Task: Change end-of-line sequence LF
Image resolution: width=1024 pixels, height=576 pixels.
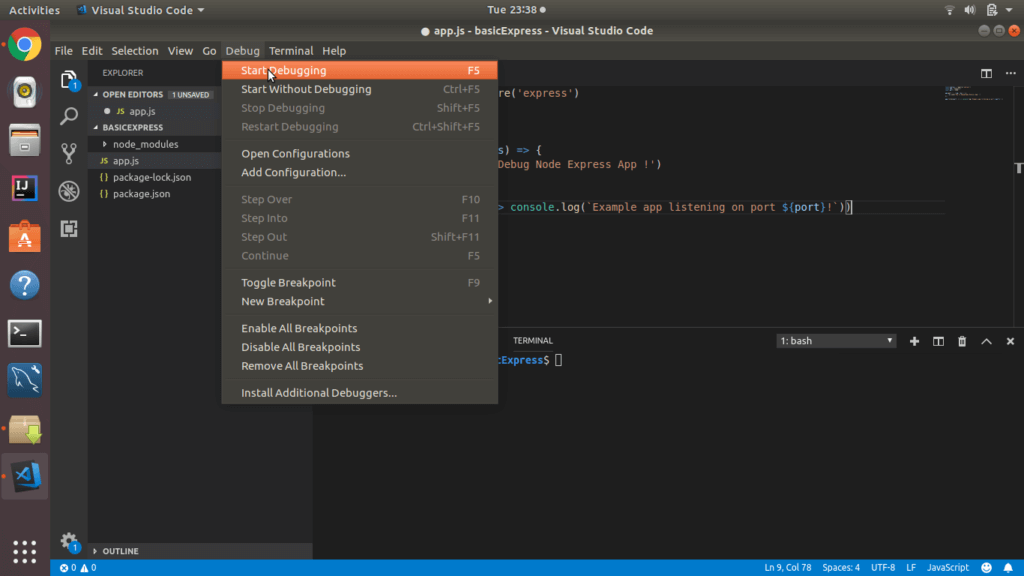Action: point(911,568)
